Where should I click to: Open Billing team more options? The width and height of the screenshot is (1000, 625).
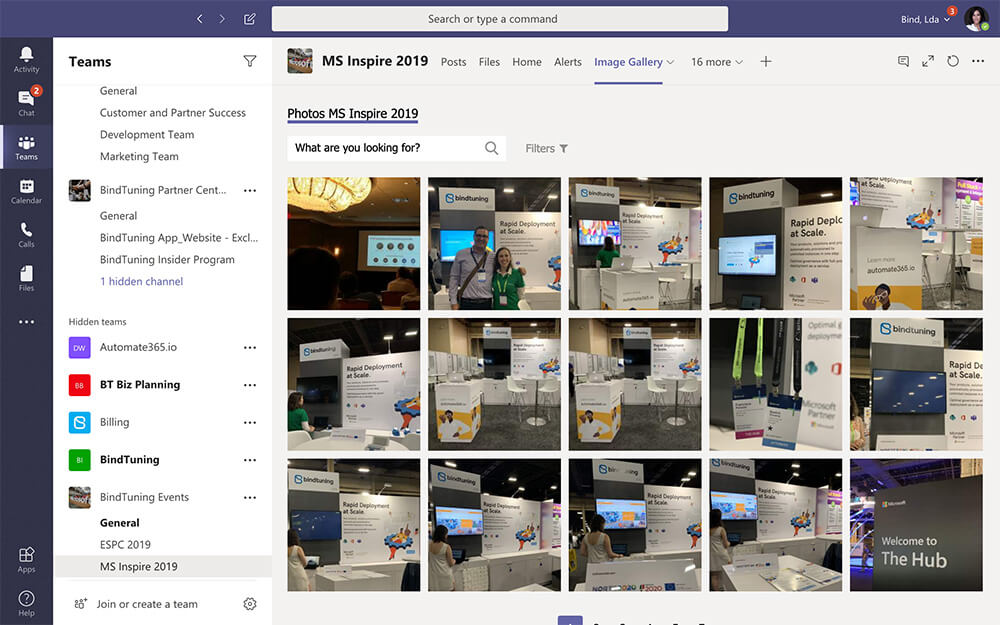pyautogui.click(x=249, y=422)
